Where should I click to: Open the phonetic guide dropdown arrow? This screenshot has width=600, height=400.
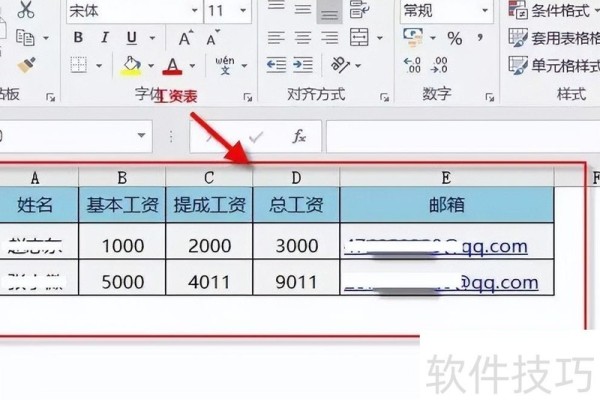coord(244,66)
